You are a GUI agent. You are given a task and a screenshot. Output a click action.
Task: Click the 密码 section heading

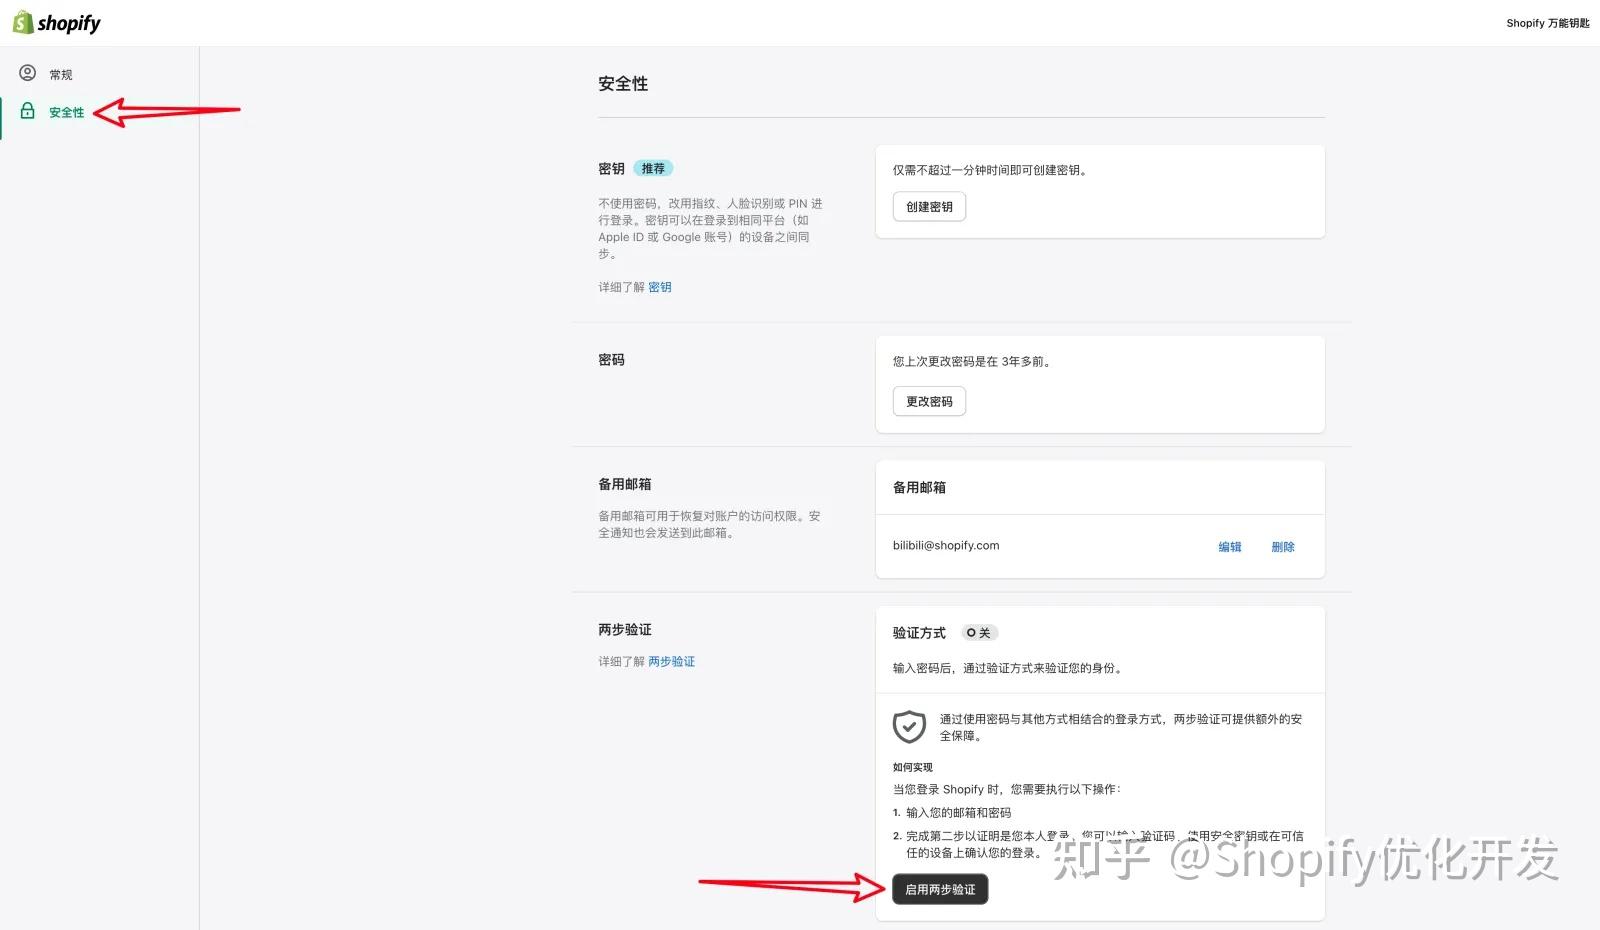(x=611, y=360)
